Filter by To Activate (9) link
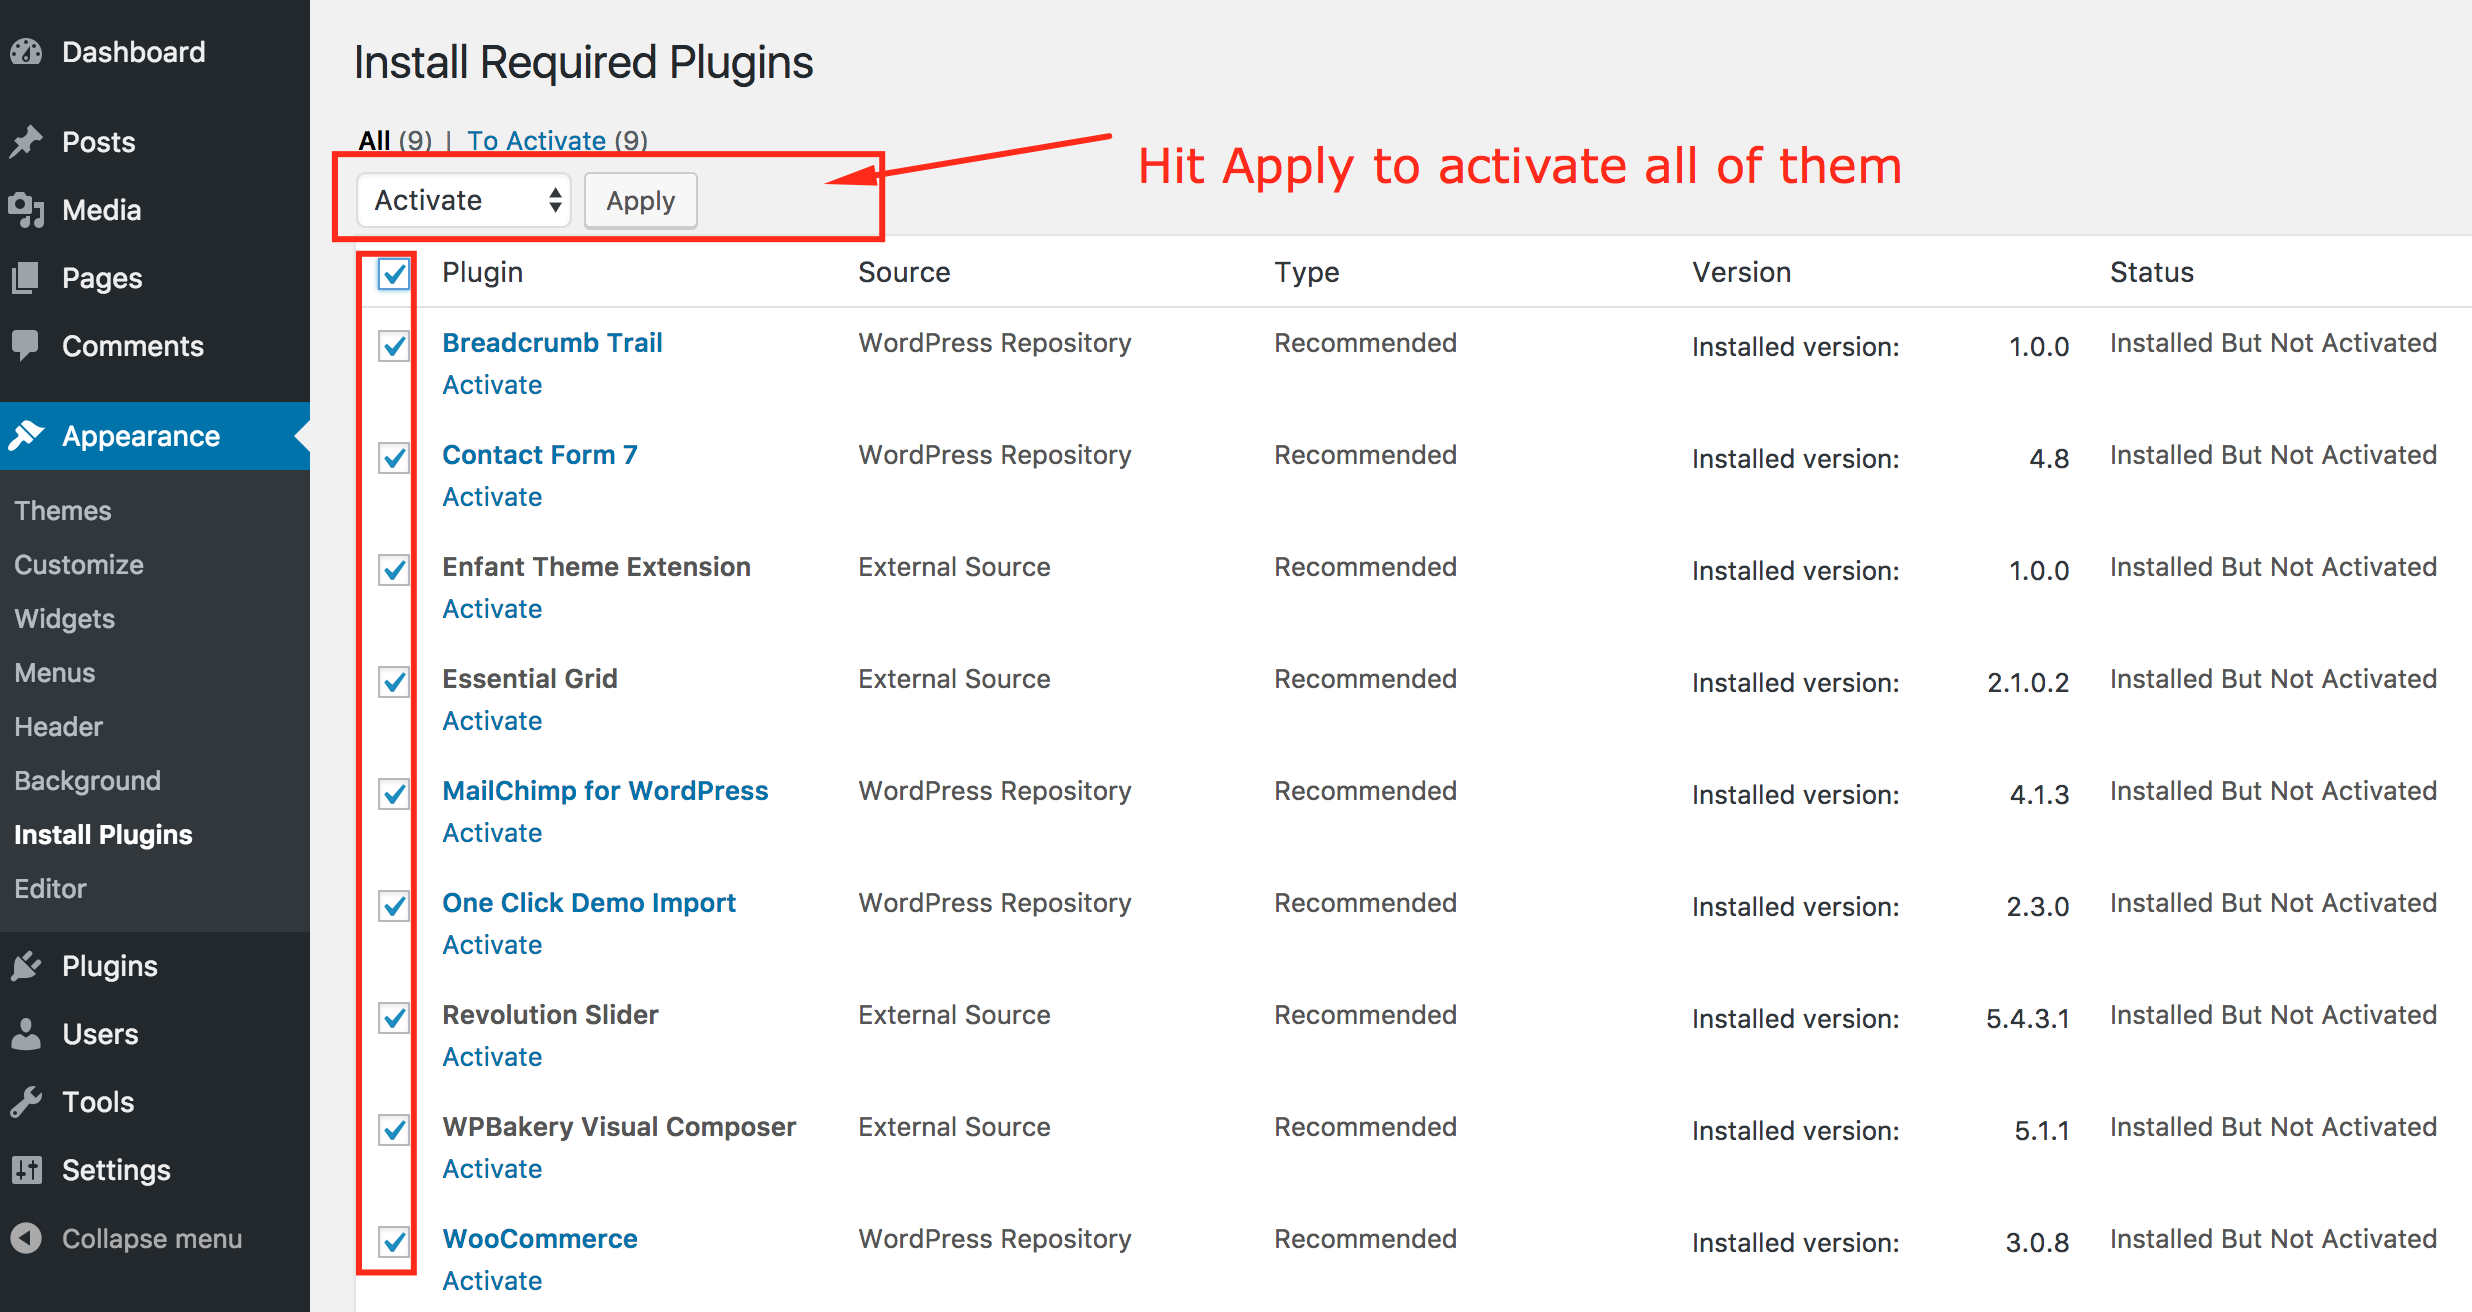2472x1312 pixels. point(558,141)
